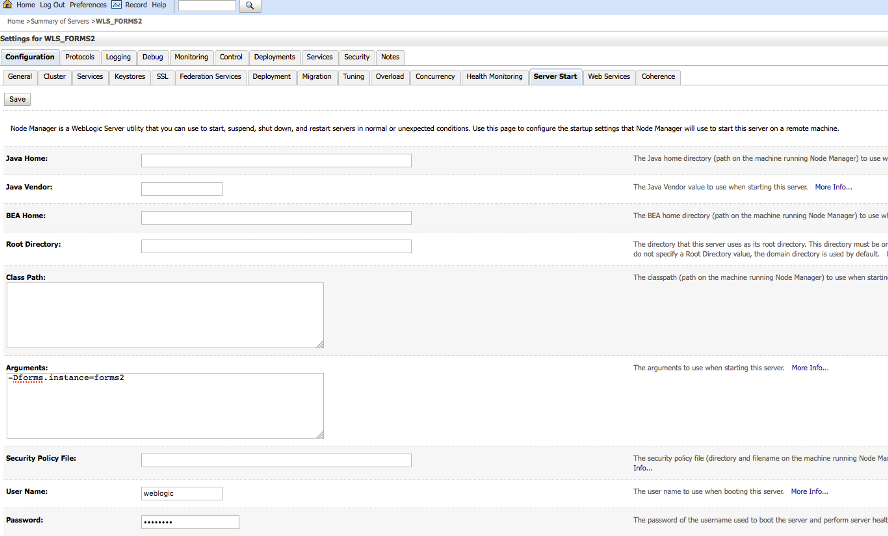This screenshot has height=536, width=888.
Task: Open Help in the top bar
Action: (x=159, y=5)
